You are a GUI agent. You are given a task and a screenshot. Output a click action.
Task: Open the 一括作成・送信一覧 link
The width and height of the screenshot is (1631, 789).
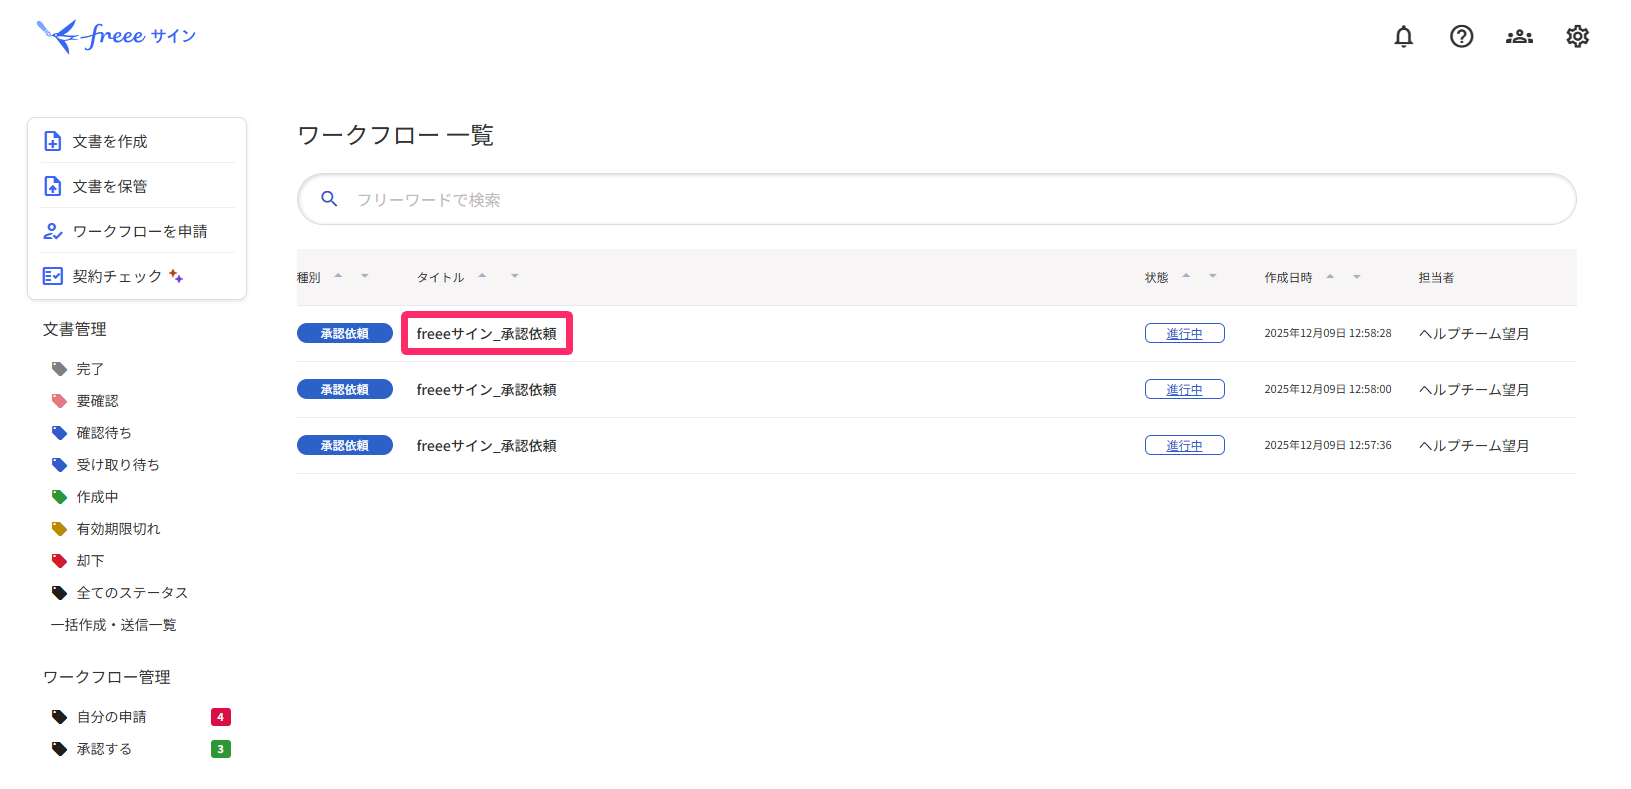point(114,625)
